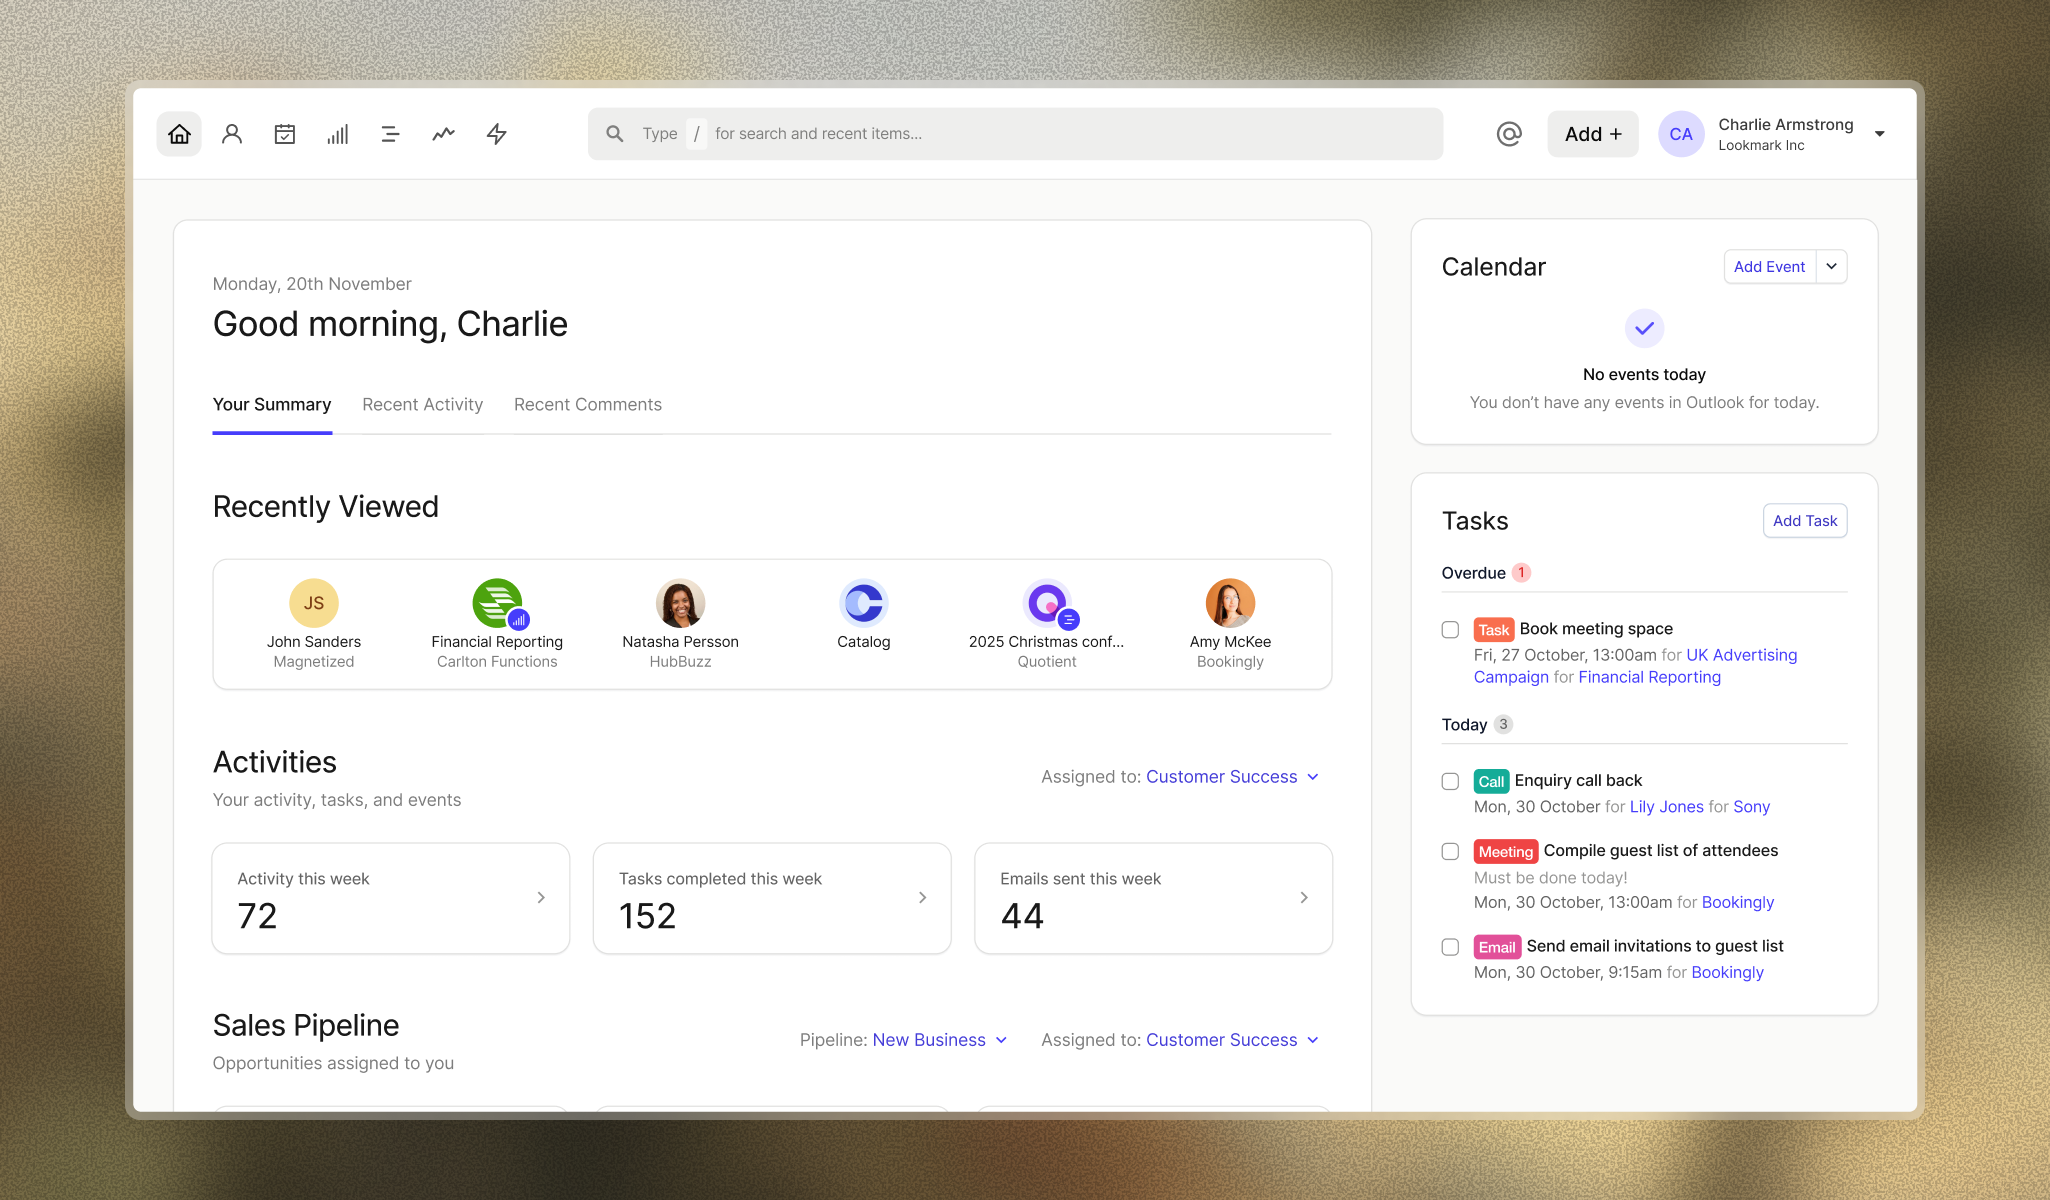Open the Pipeline New Business dropdown
The width and height of the screenshot is (2050, 1200).
coord(939,1040)
